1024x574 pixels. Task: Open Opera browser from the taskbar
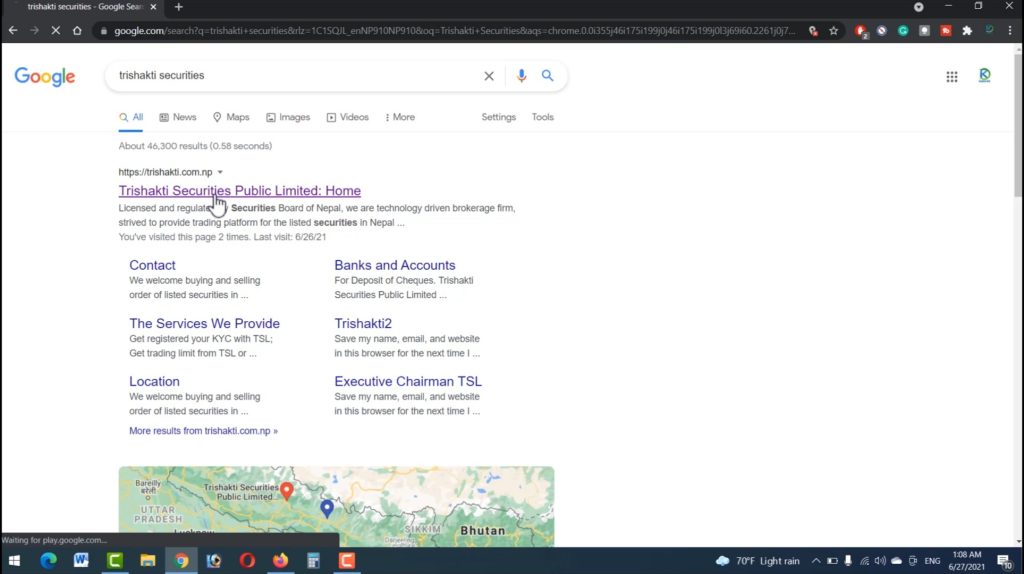(247, 560)
